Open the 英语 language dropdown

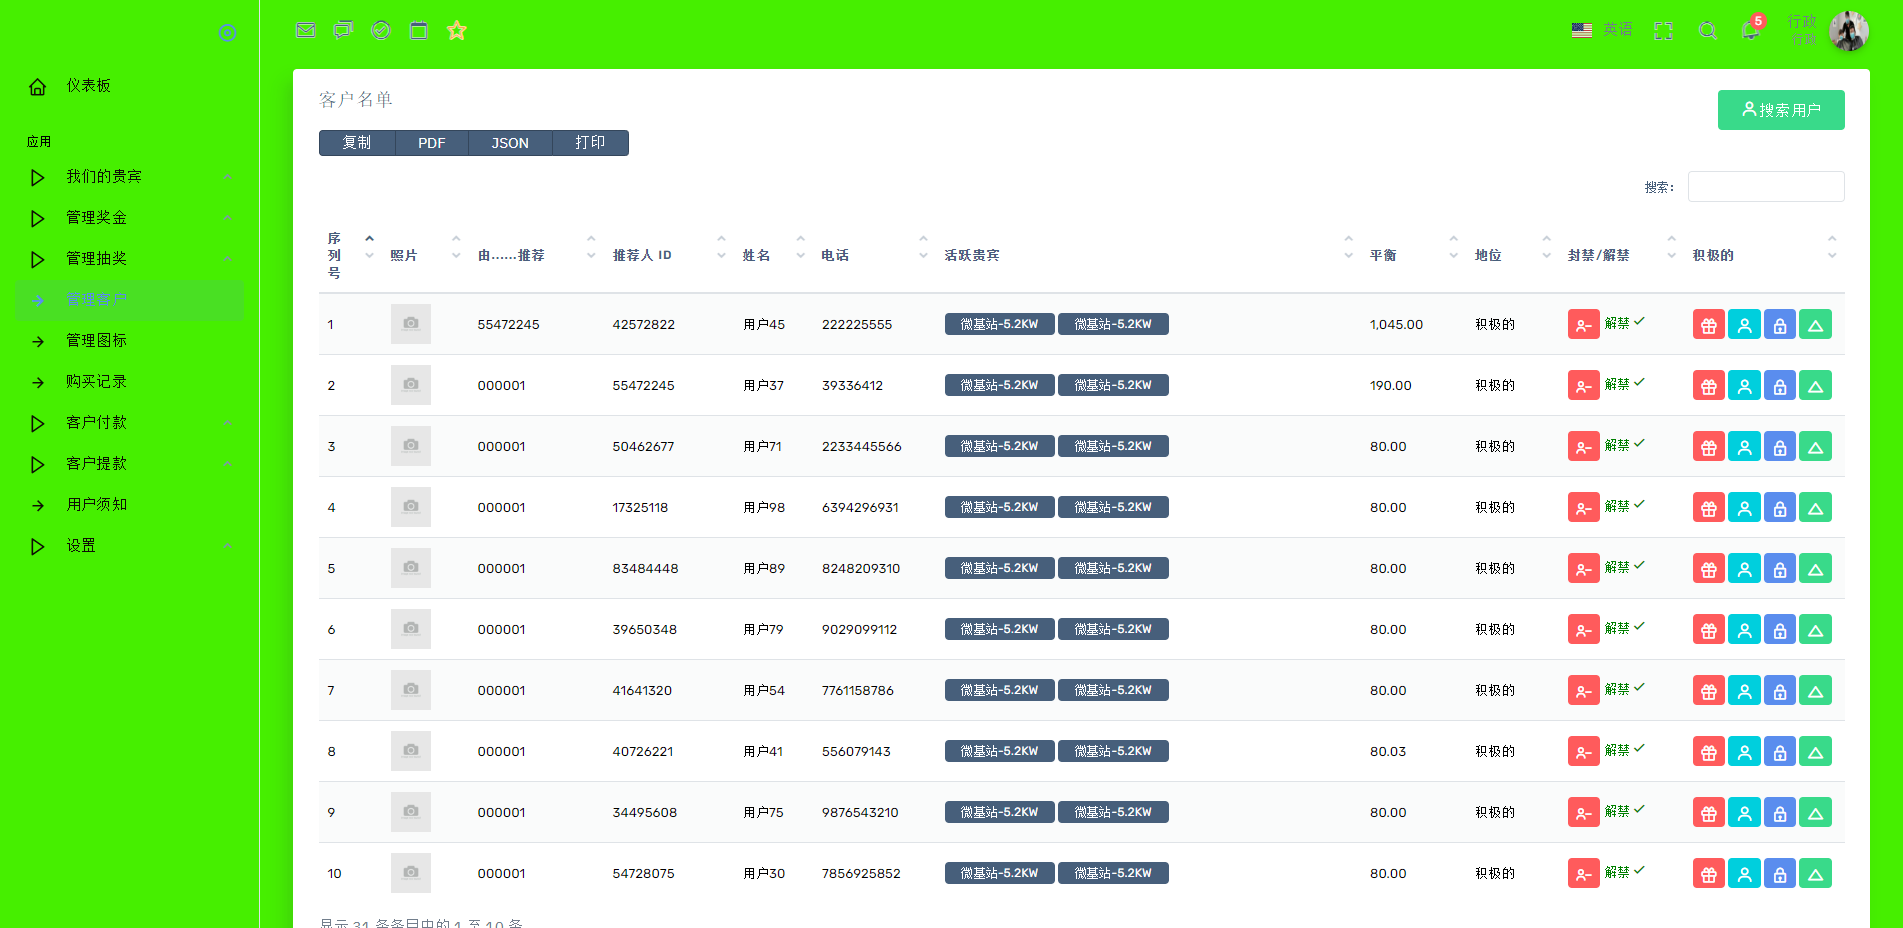1602,30
